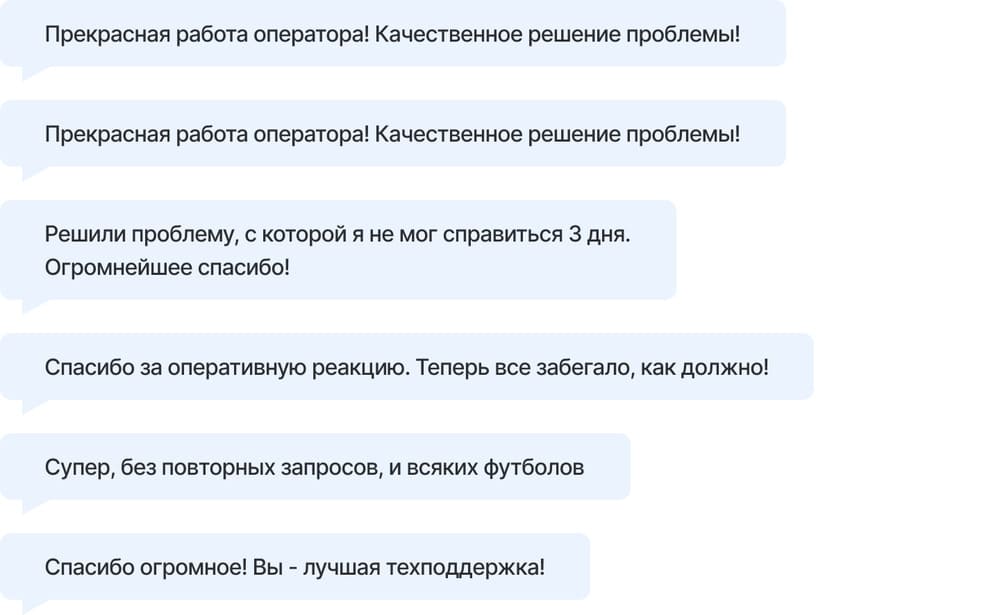The height and width of the screenshot is (615, 1000).
Task: Select the 'Спасибо огромное! Вы - лучшая техподдержка!' message
Action: (295, 567)
